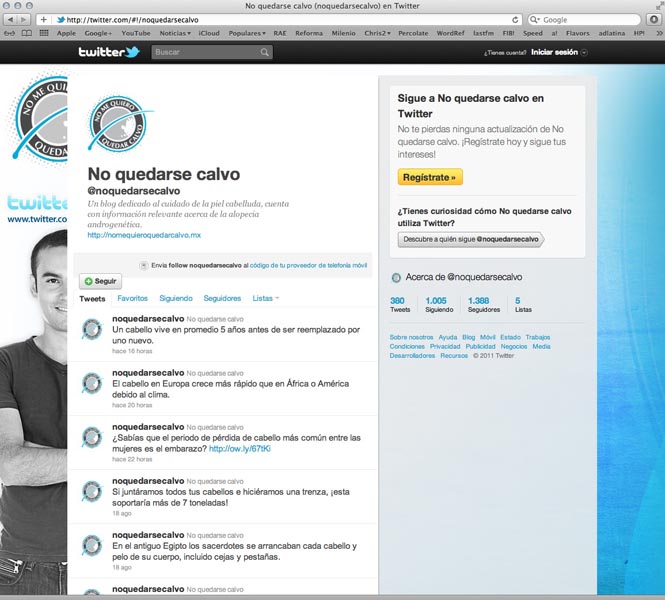Click the Twitter logo in header

[x=109, y=52]
